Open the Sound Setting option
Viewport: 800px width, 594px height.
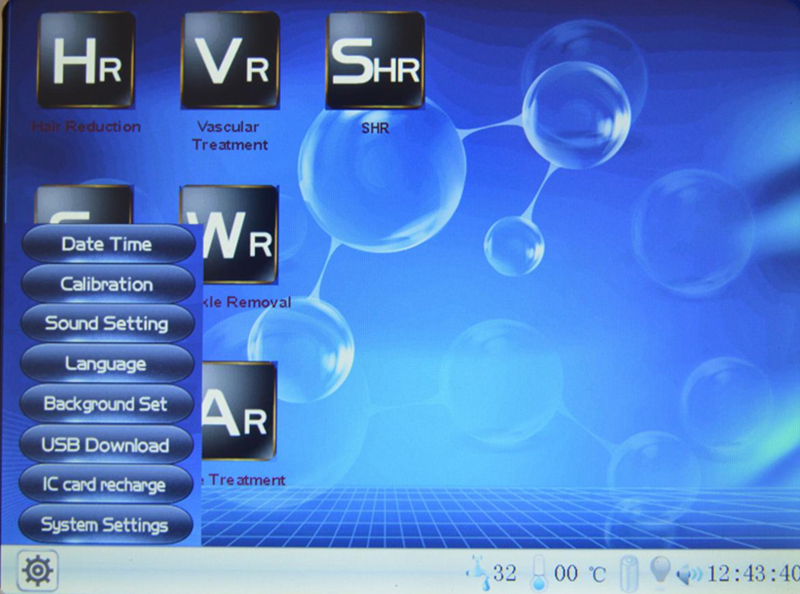pos(107,324)
